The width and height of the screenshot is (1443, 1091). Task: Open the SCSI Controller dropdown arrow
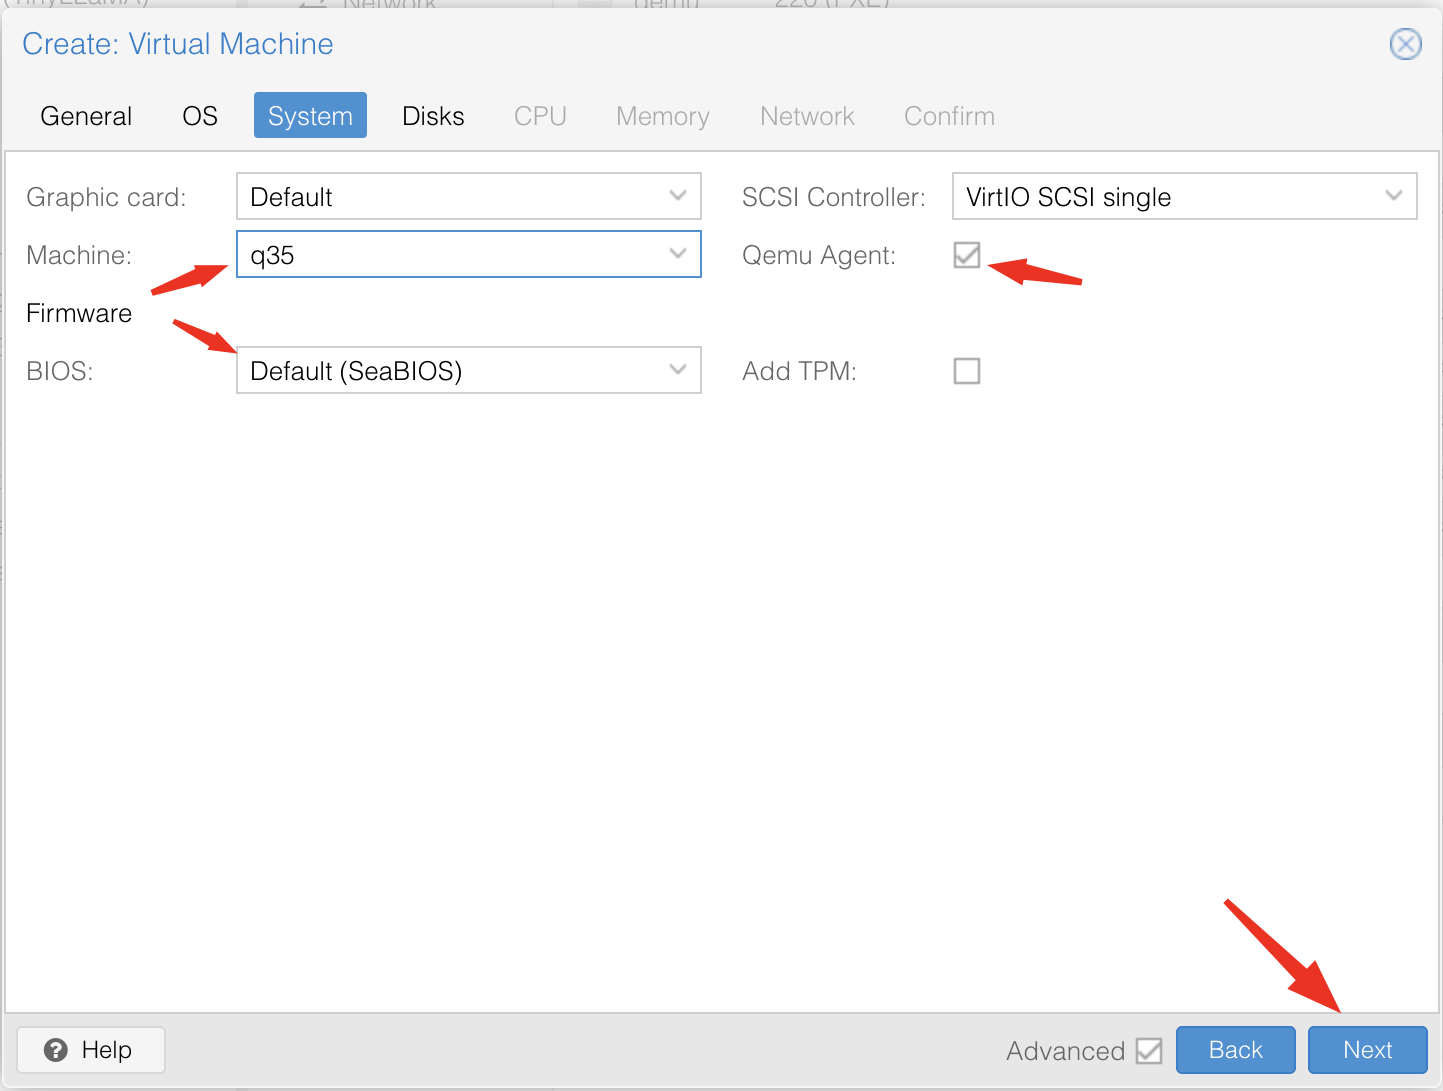(1394, 196)
